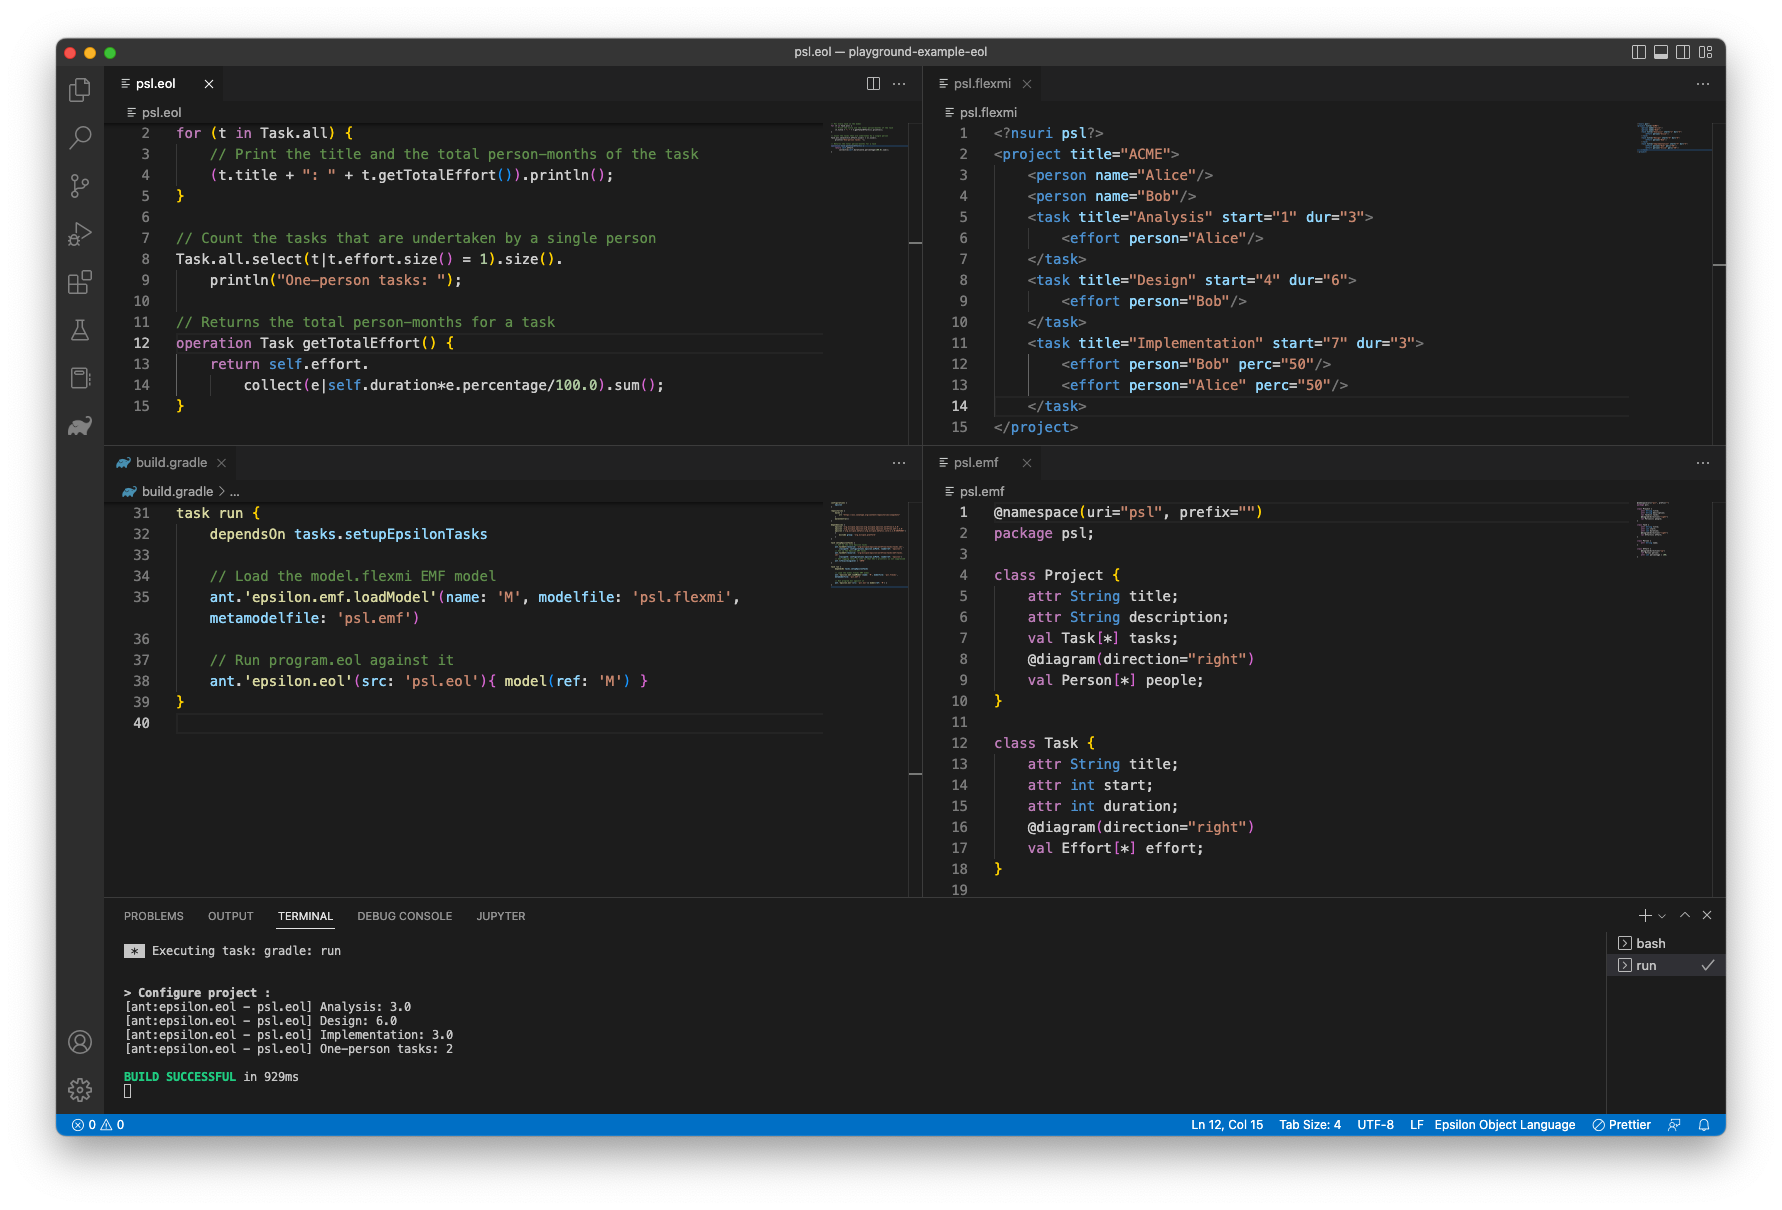
Task: Click Tab Size: 4 in status bar
Action: pos(1309,1125)
